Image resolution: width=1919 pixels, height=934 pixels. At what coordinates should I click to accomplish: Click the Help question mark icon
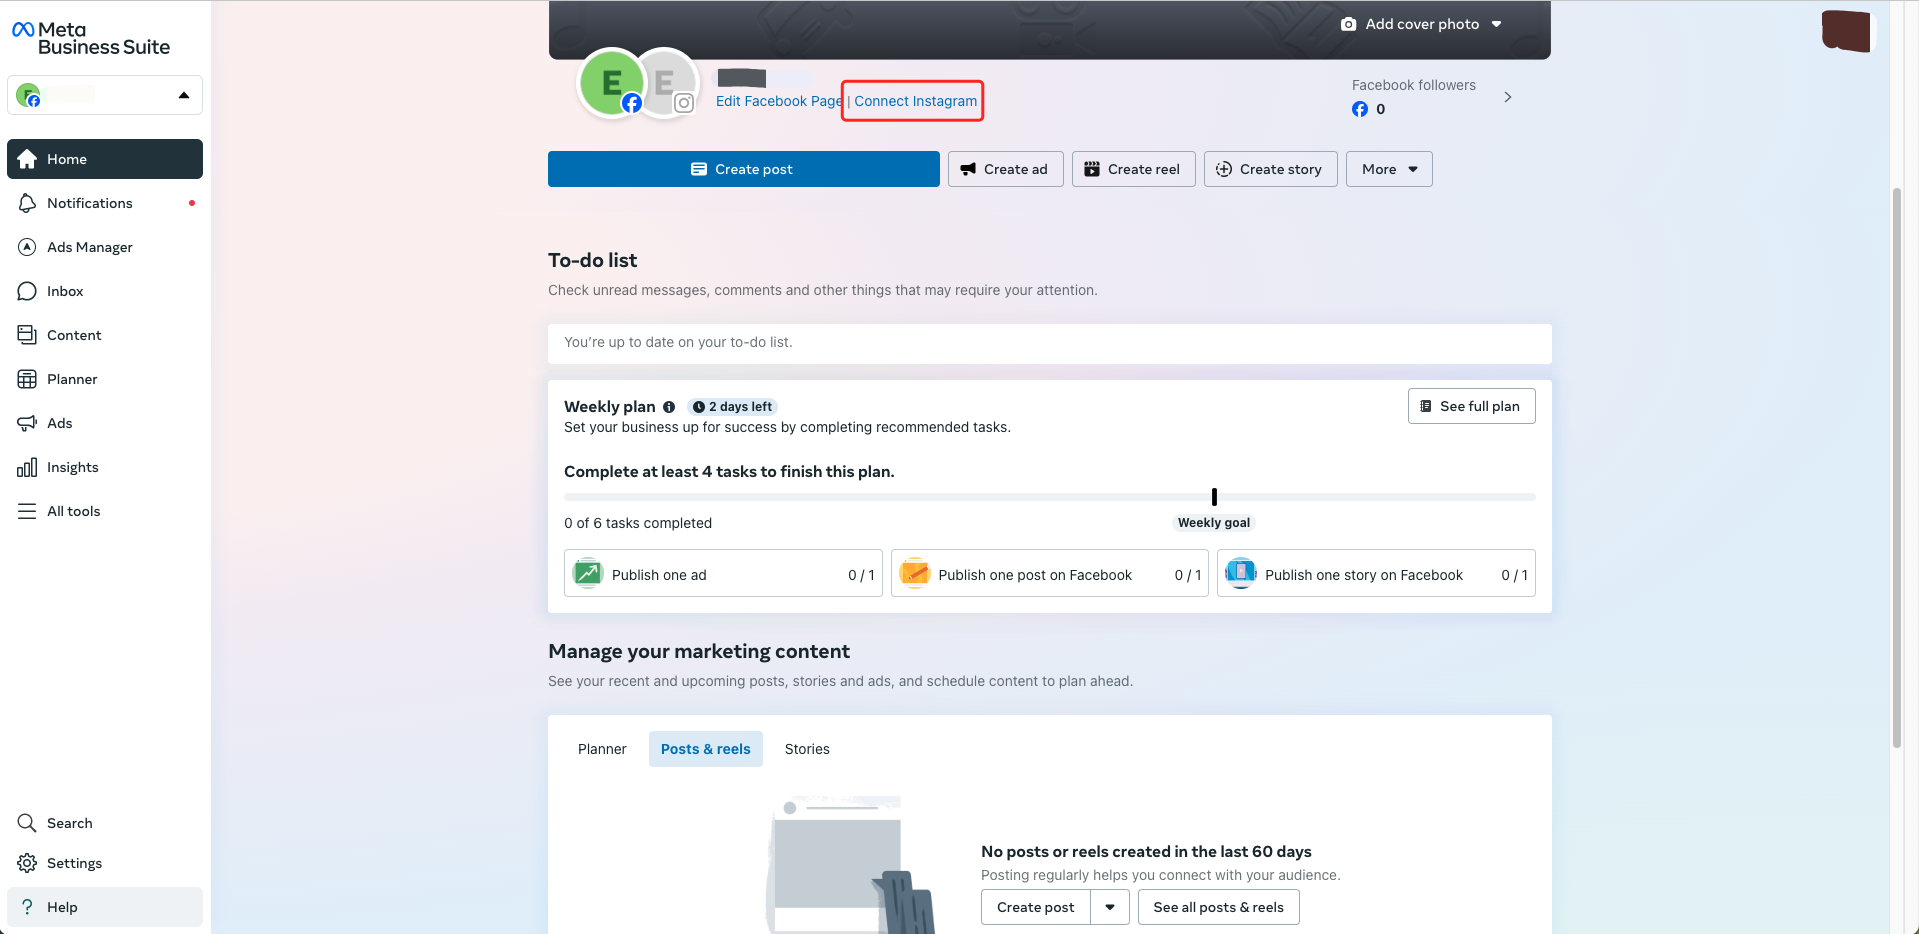coord(27,907)
